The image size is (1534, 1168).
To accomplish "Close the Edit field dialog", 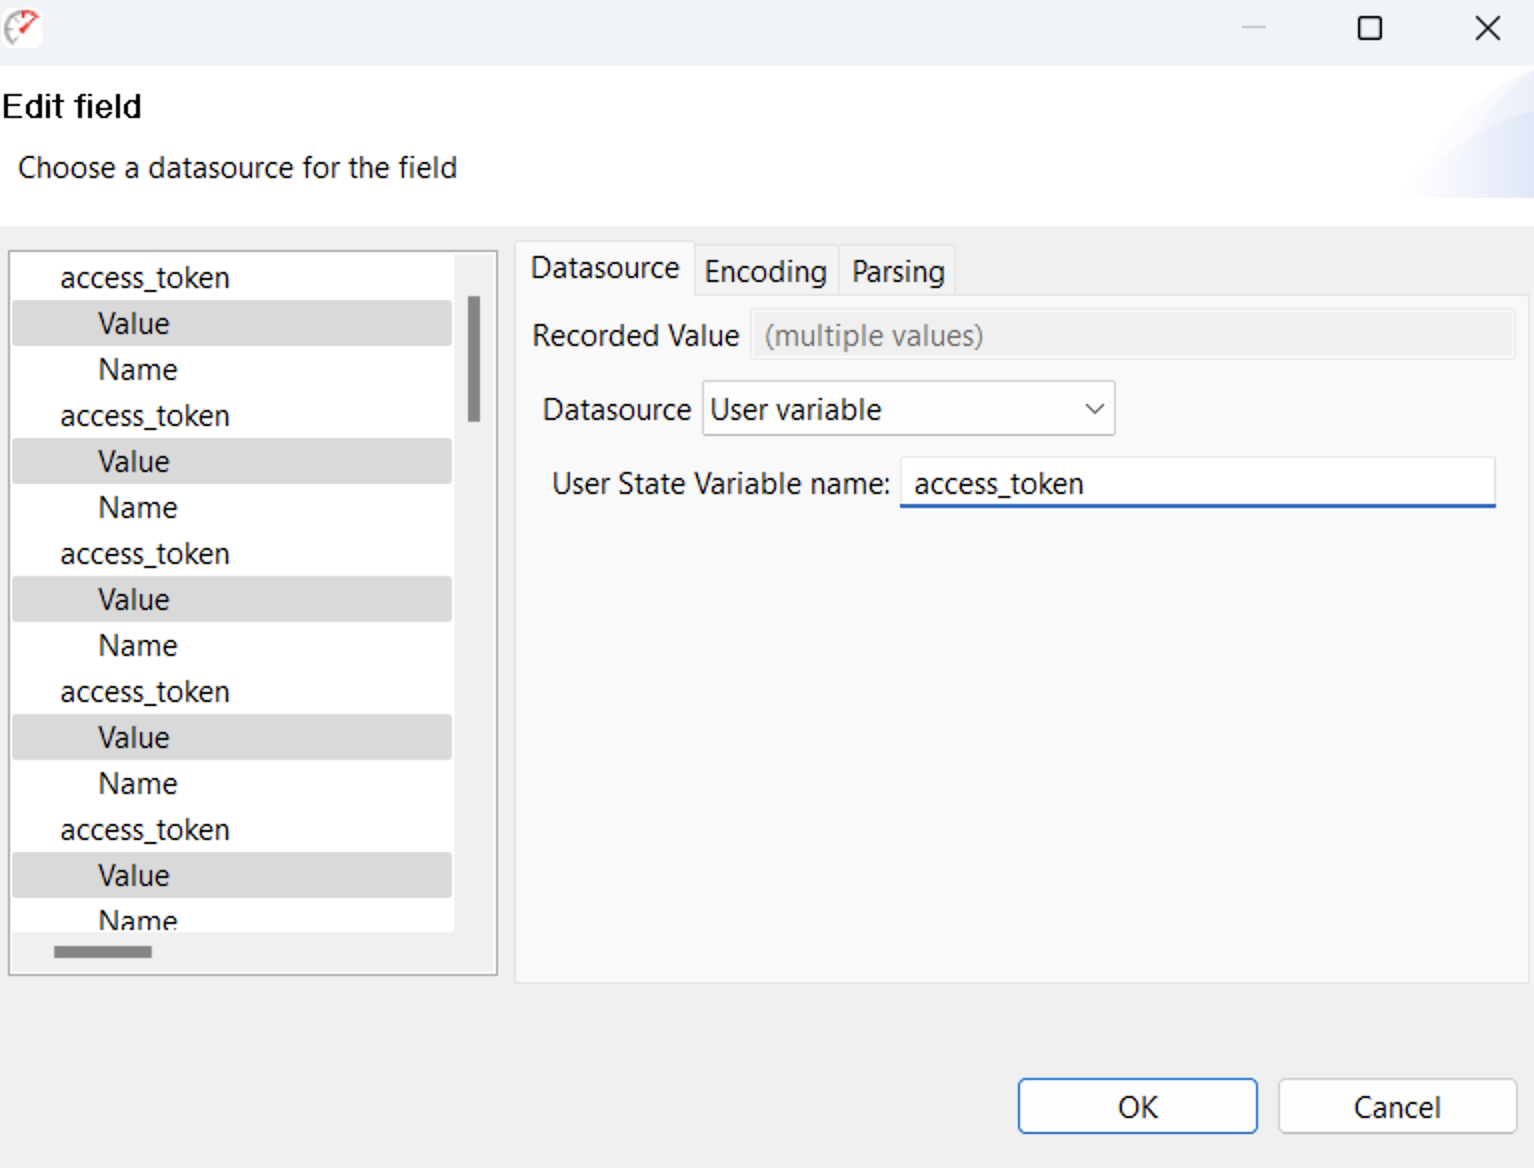I will pos(1488,28).
